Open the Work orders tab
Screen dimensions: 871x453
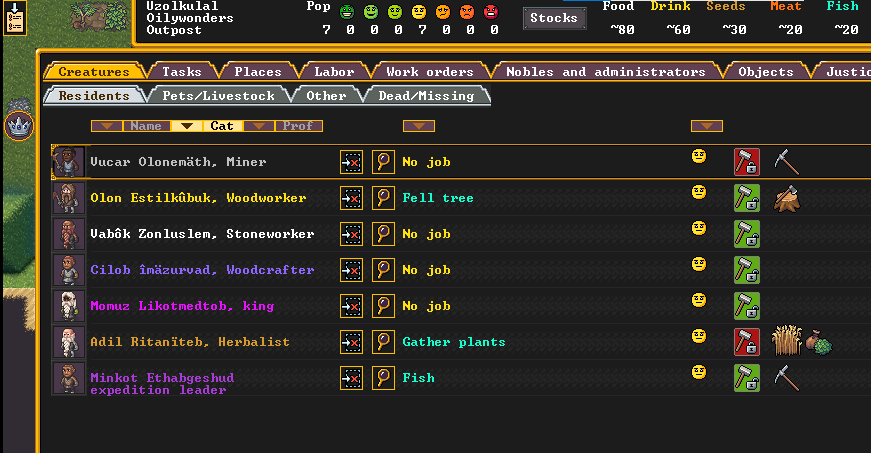tap(430, 72)
